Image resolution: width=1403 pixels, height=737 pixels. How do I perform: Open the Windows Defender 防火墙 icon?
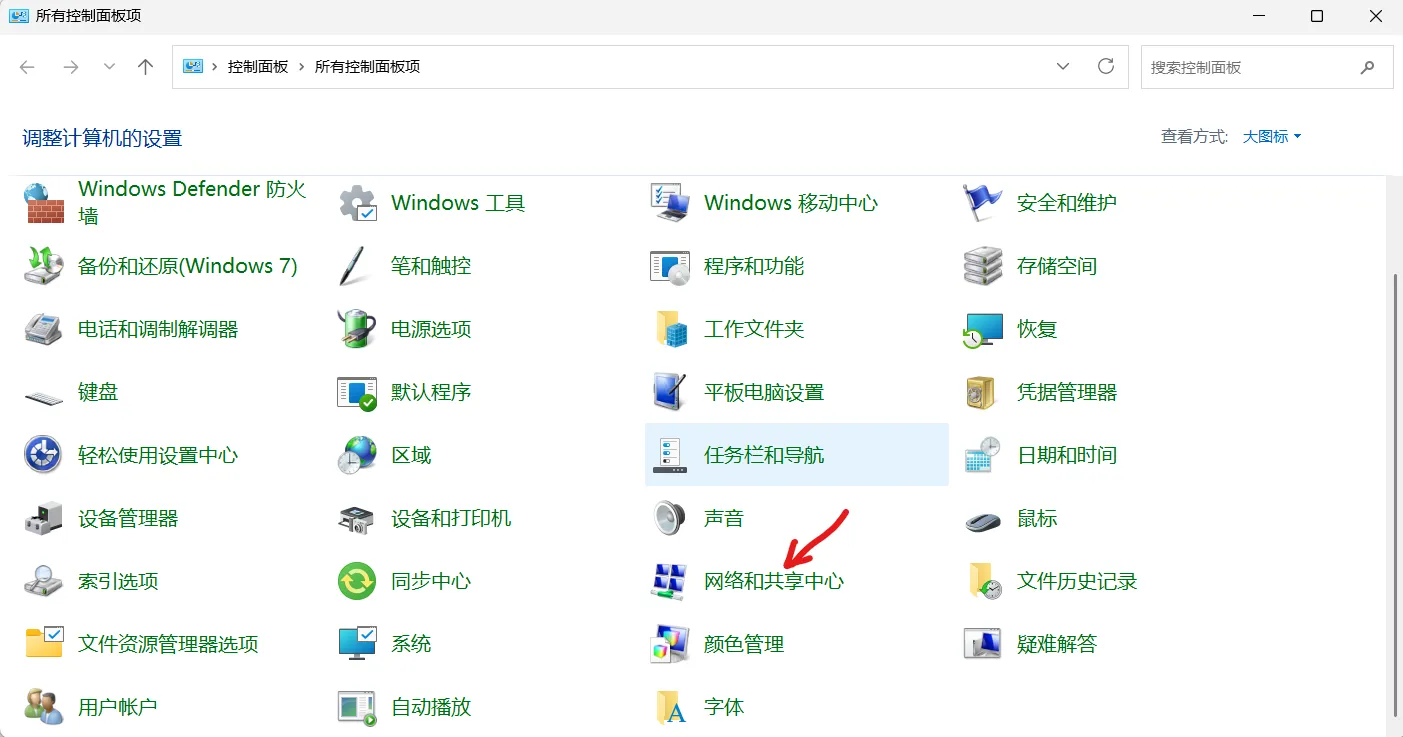point(44,203)
